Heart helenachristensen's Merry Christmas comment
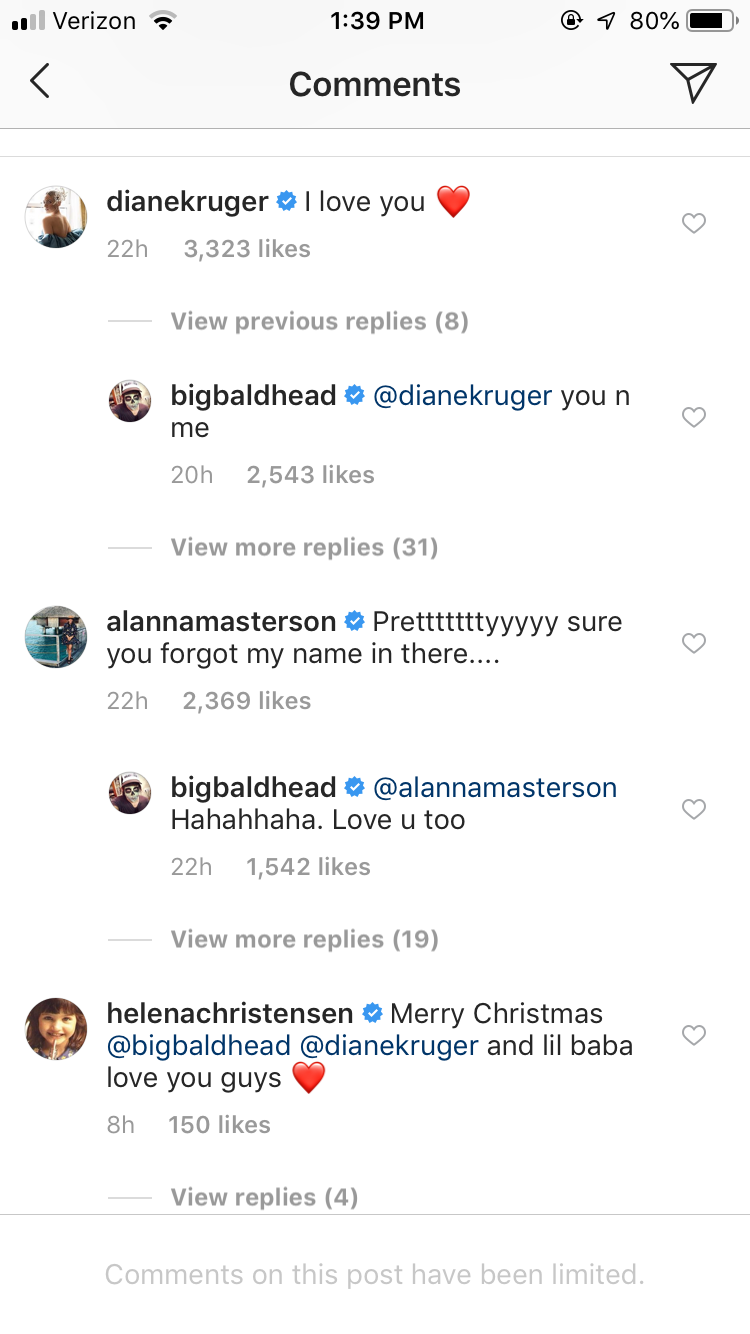 (693, 1036)
